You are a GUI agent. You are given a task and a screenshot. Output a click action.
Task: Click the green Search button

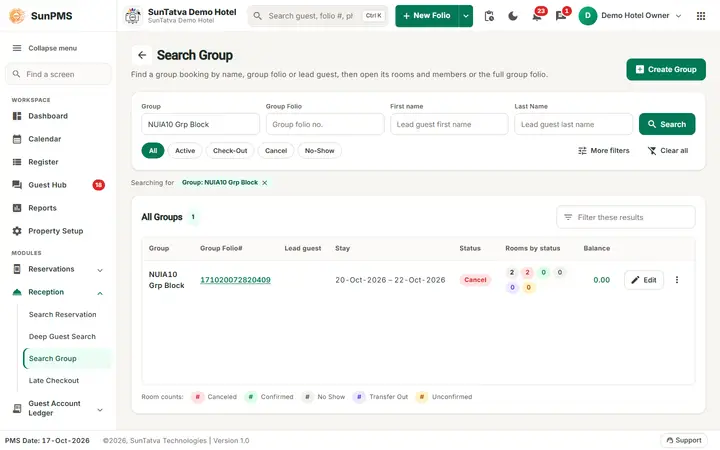coord(667,124)
